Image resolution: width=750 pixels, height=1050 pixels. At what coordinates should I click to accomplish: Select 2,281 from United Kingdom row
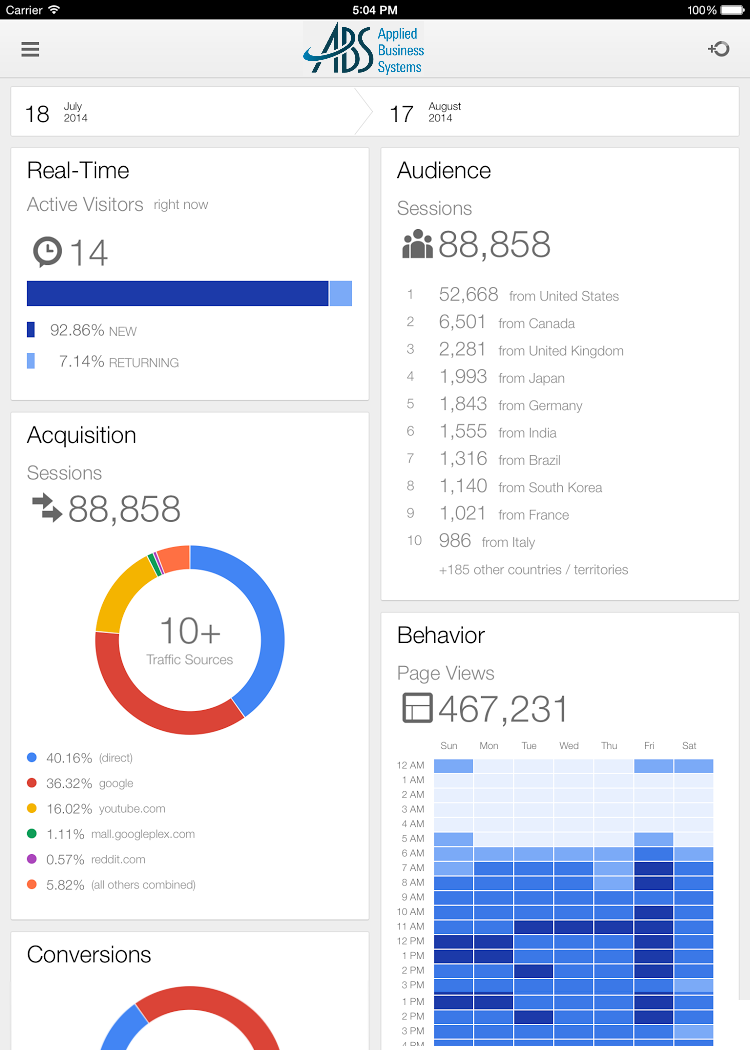click(515, 350)
